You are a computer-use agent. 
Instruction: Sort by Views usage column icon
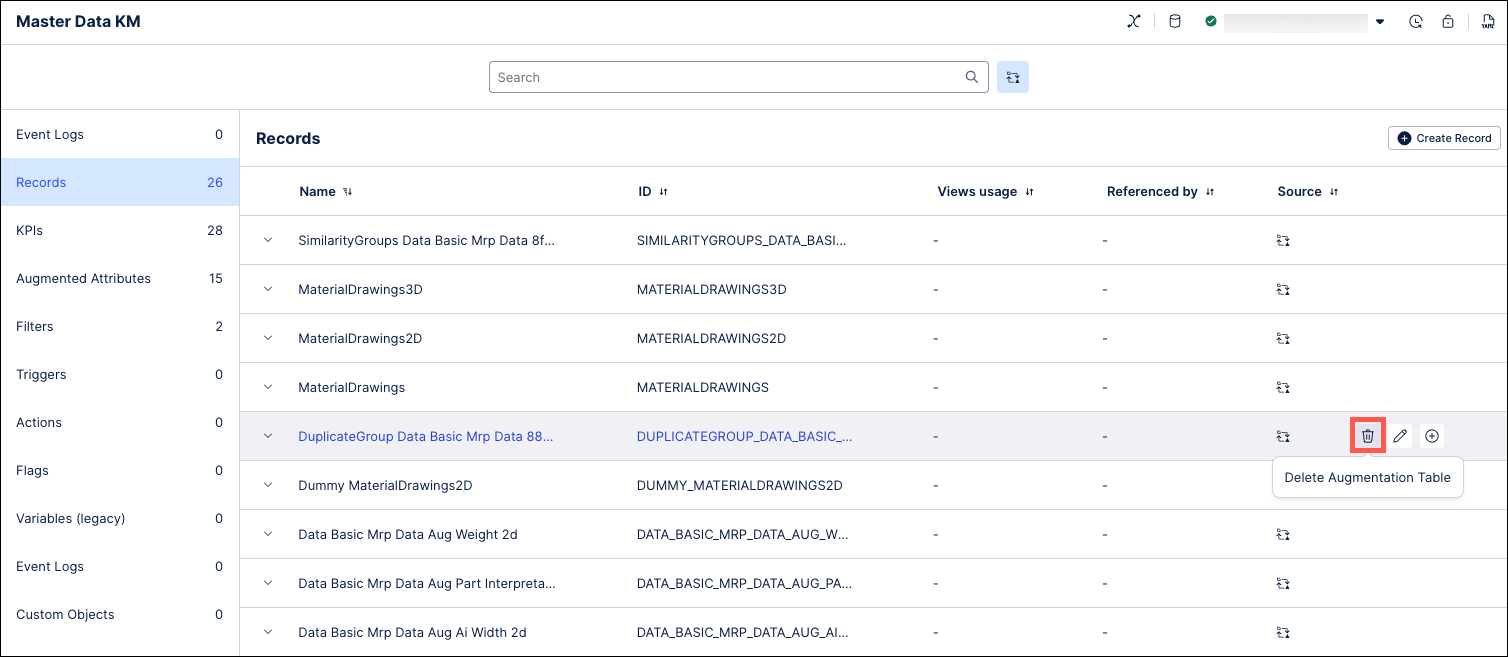(x=1030, y=192)
